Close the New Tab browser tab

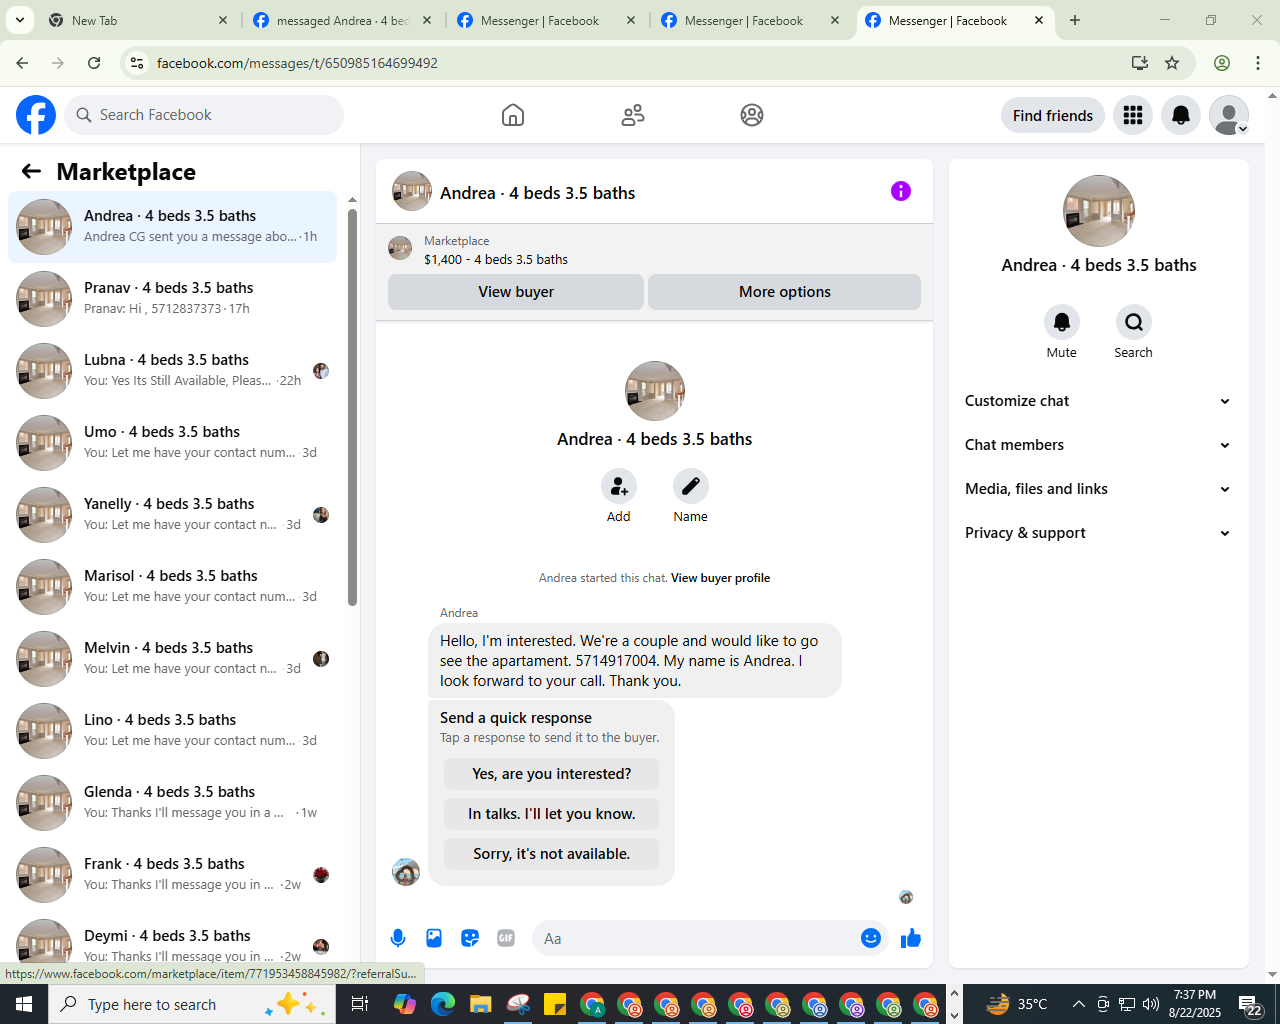tap(223, 20)
